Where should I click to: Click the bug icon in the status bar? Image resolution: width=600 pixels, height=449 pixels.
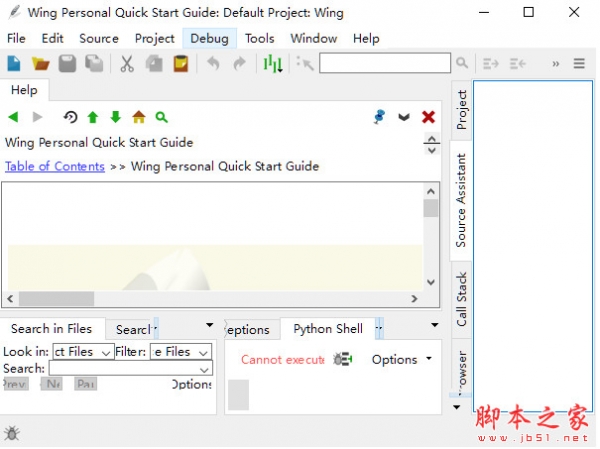click(x=12, y=433)
